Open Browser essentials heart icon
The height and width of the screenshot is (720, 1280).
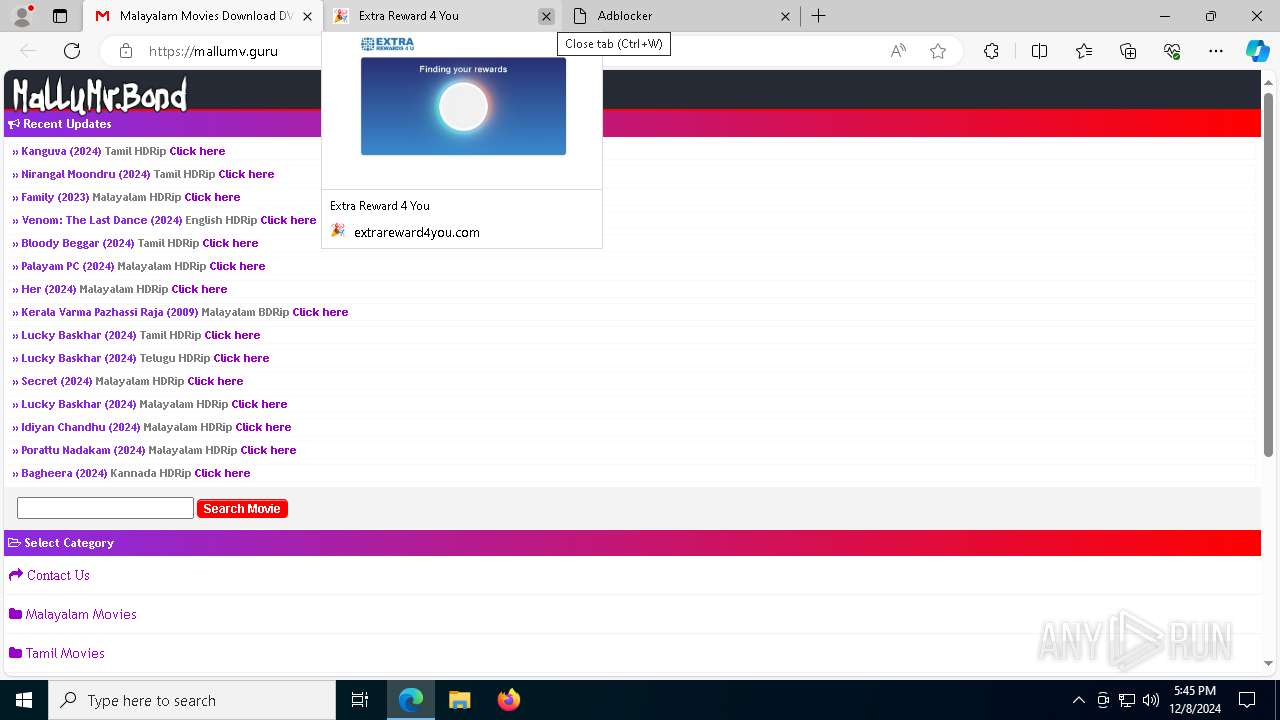1172,51
